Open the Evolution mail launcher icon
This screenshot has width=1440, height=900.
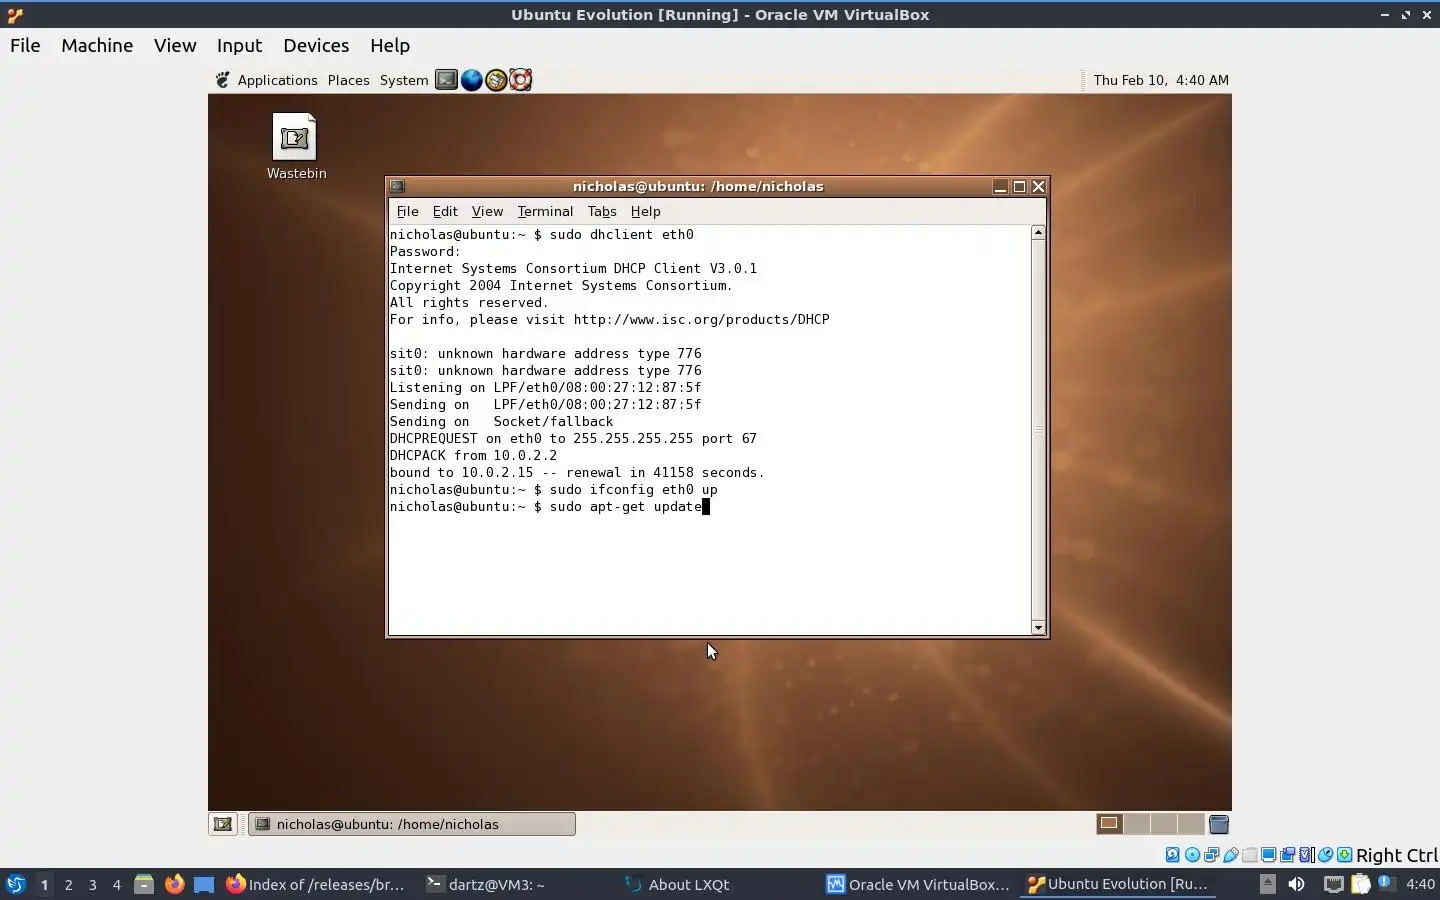tap(496, 80)
